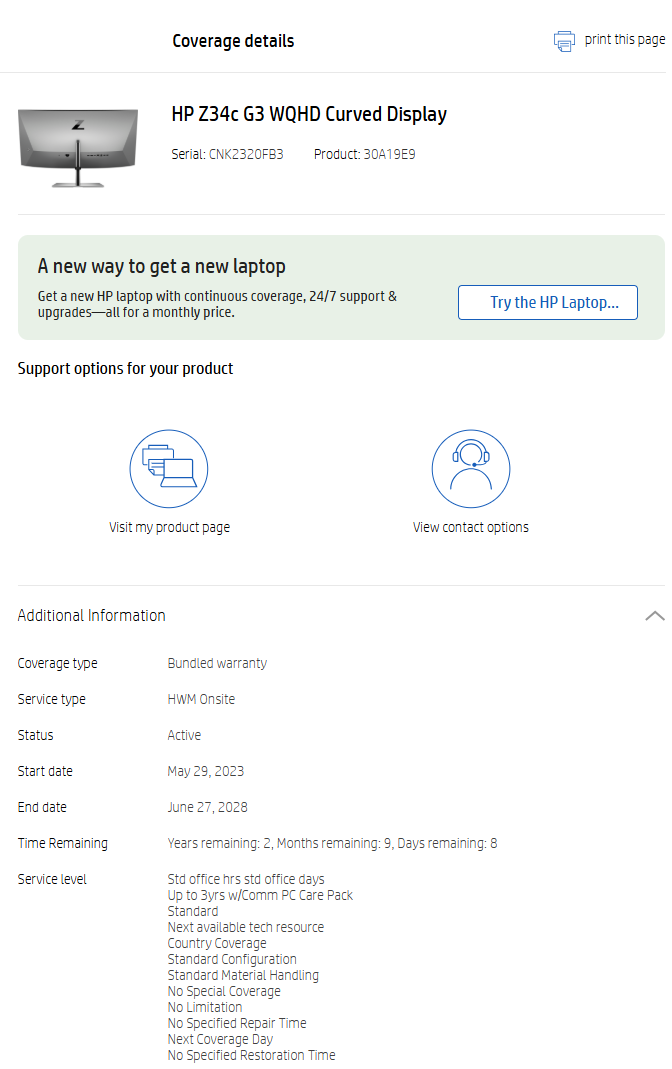
Task: Click the end date June 27, 2028
Action: [x=207, y=807]
